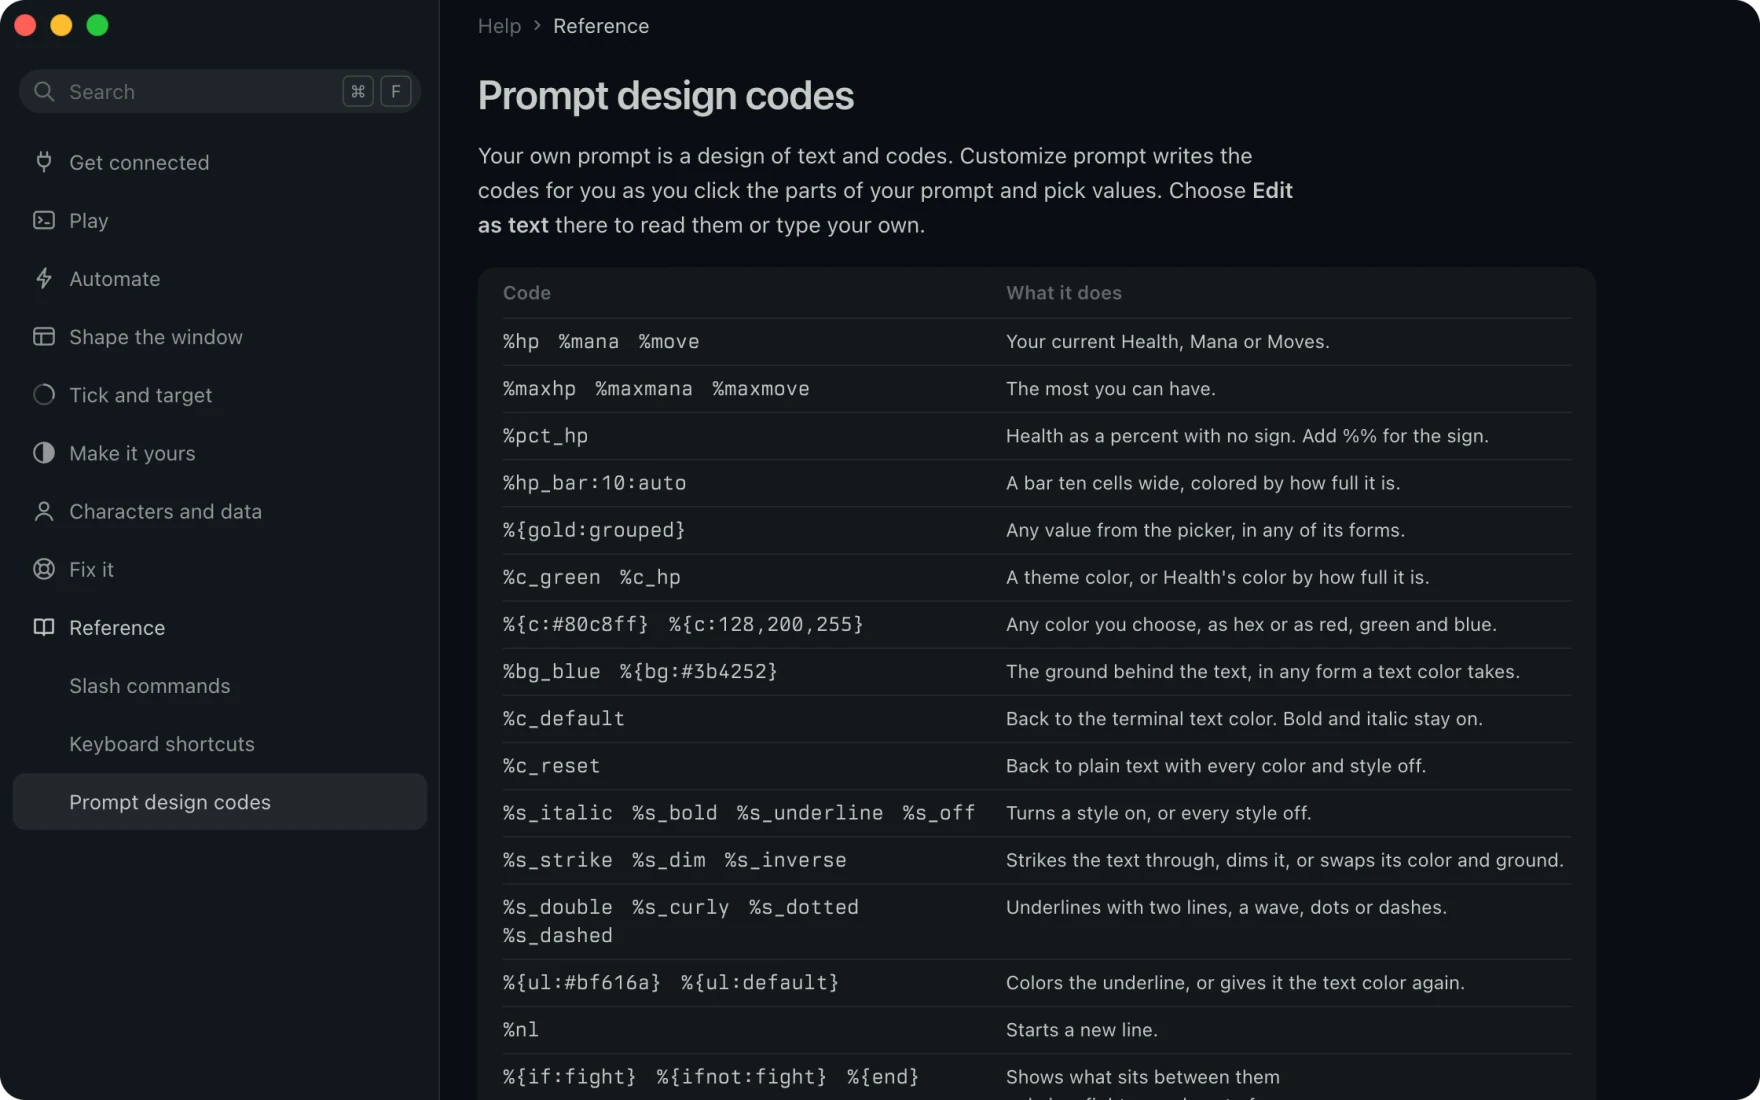Click the terminal icon beside Play
The width and height of the screenshot is (1760, 1100).
[x=44, y=220]
